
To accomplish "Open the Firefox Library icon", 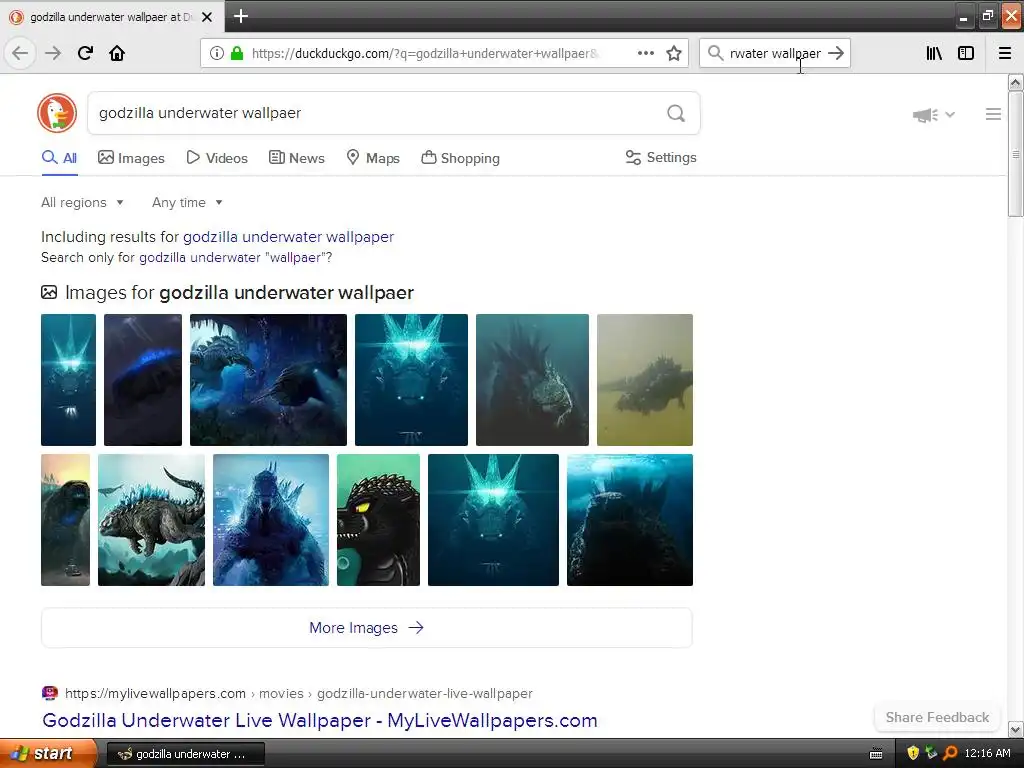I will tap(934, 53).
